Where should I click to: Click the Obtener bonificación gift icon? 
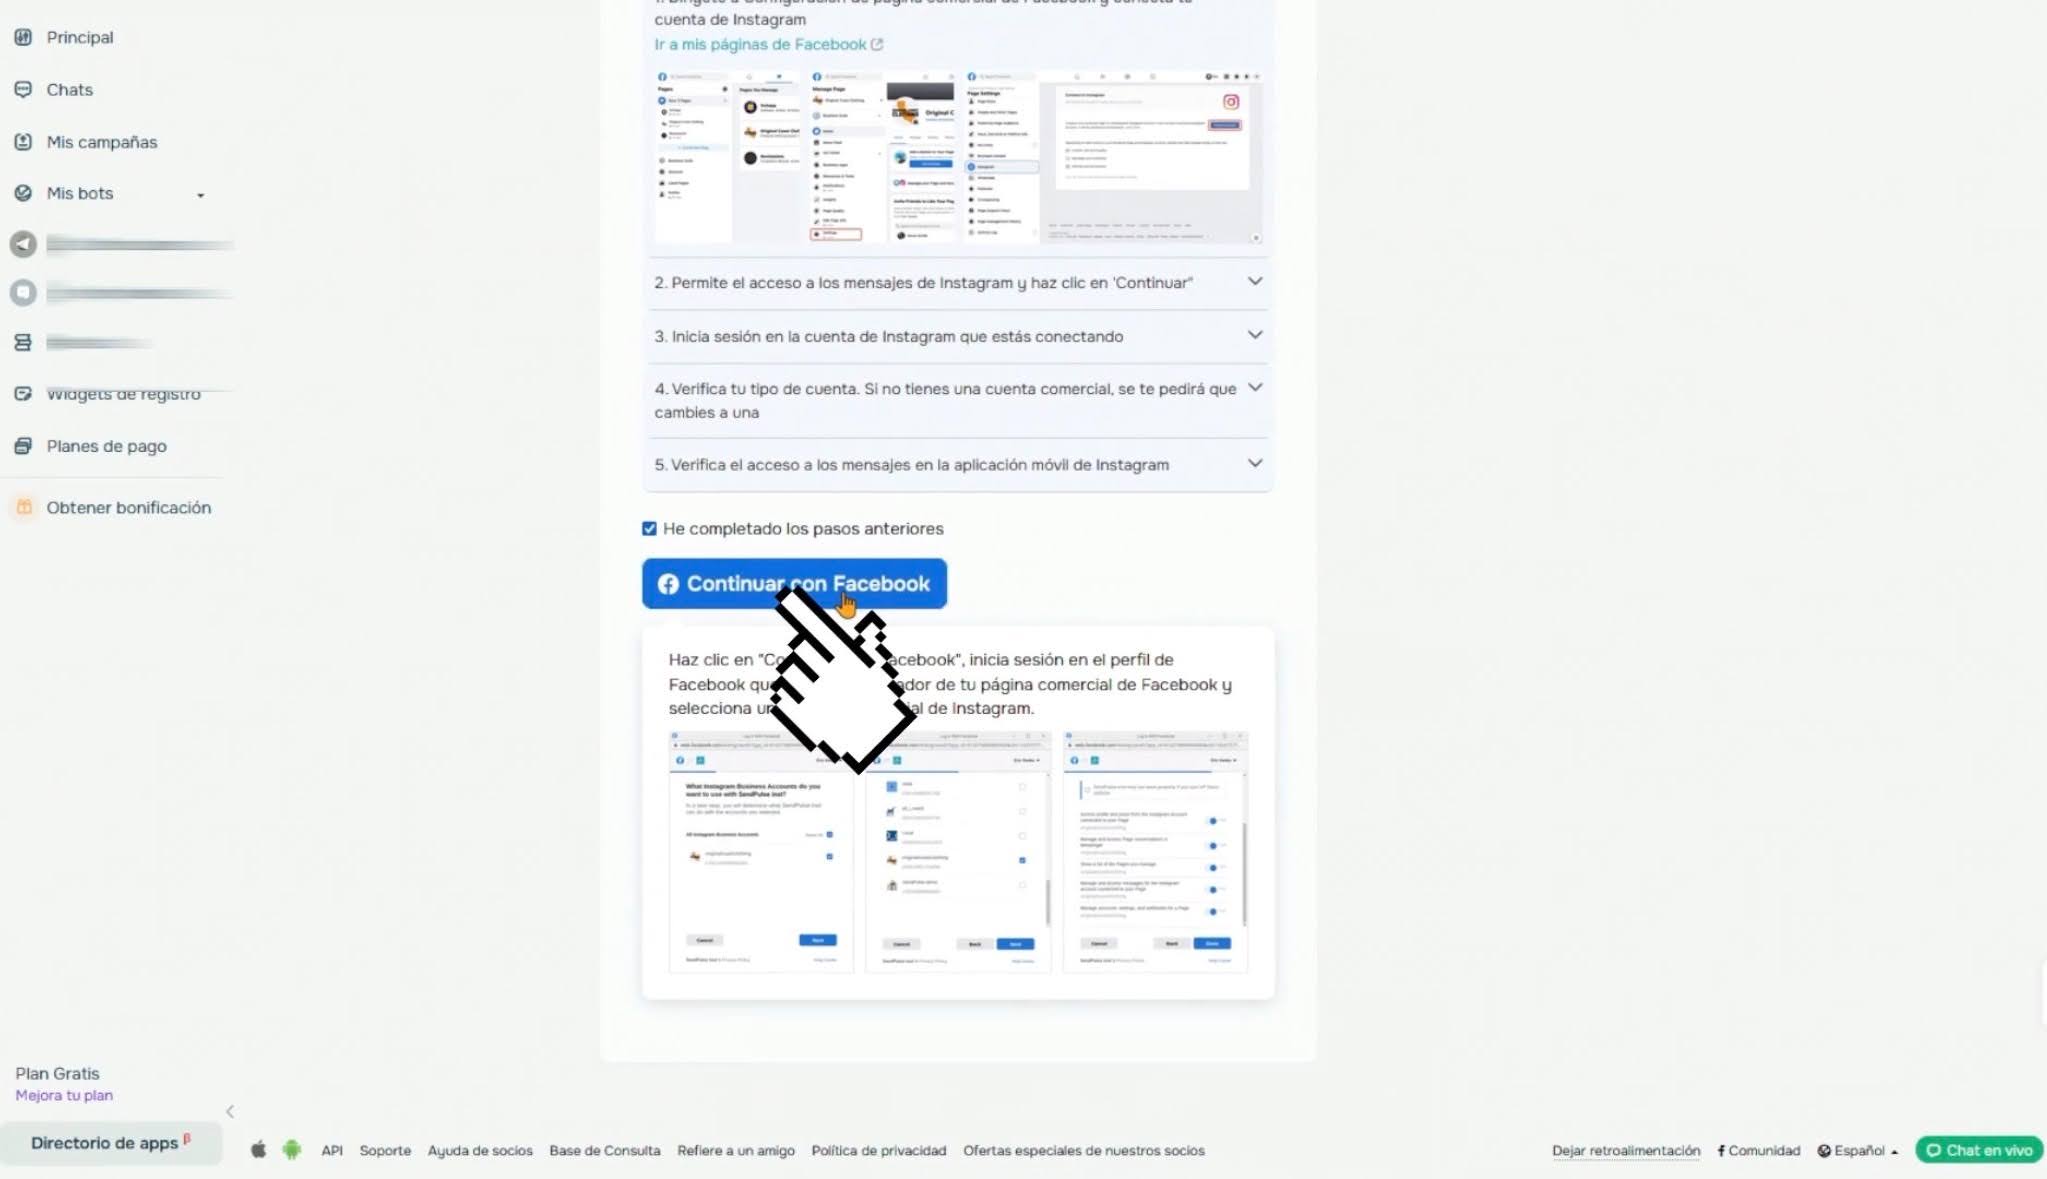click(x=24, y=507)
